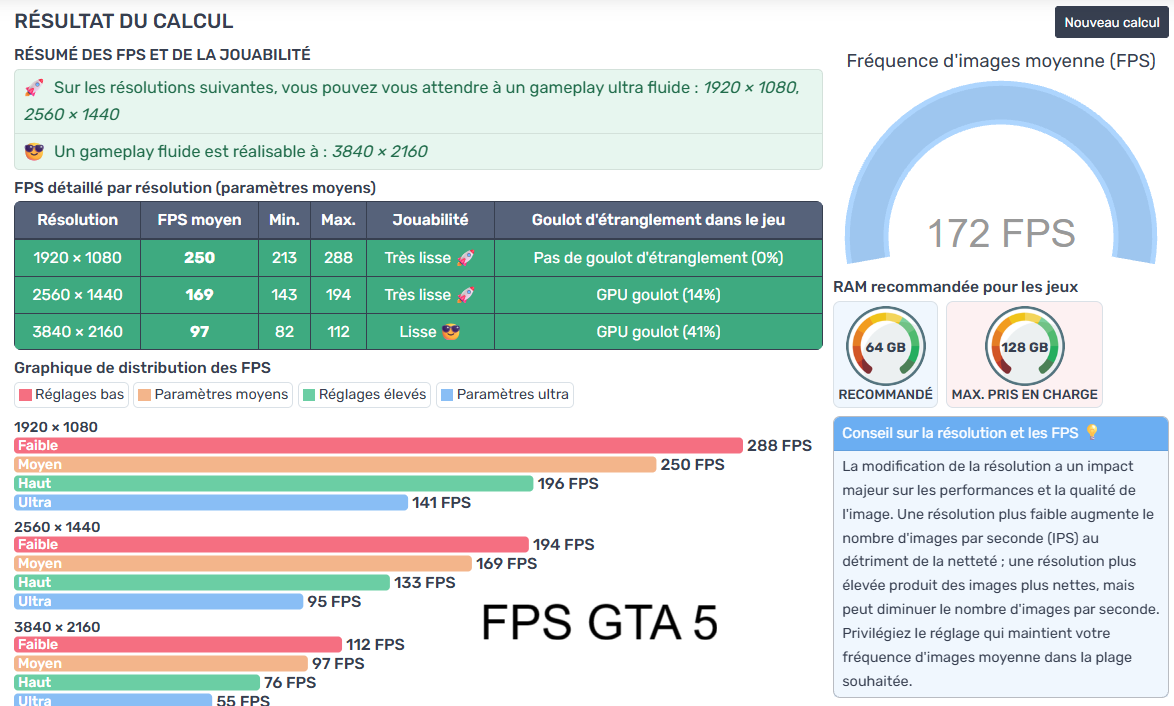Screen dimensions: 1174x706
Task: Click the 95 FPS Ultra bar for 2560 × 1440
Action: tap(158, 602)
